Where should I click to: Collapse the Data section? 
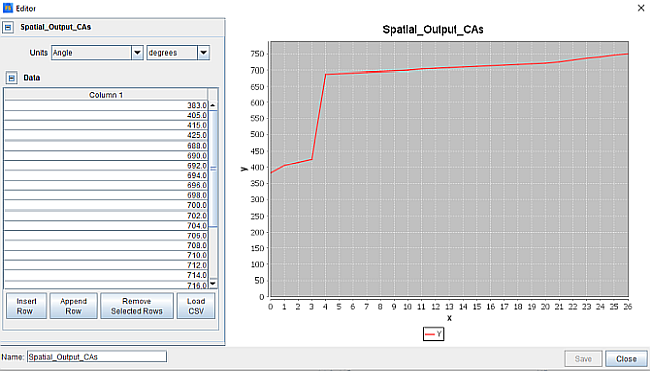pos(12,78)
